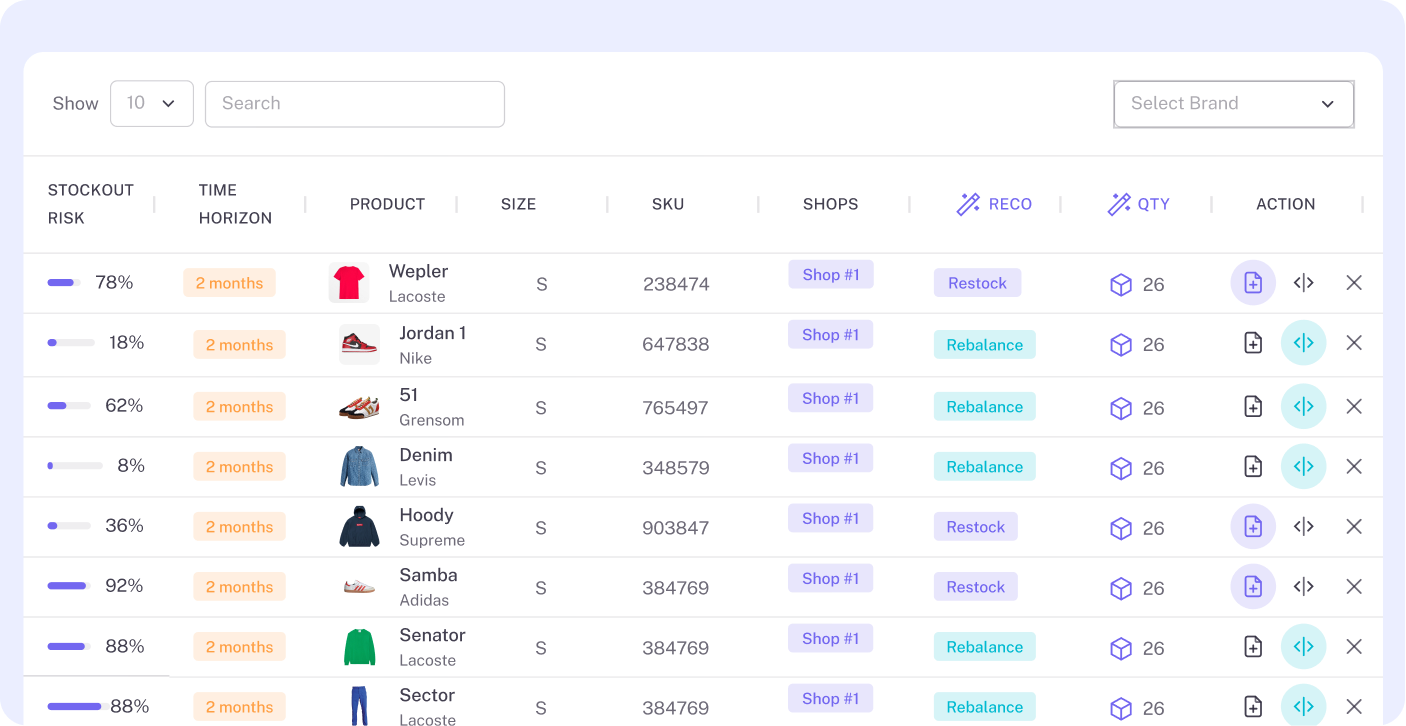Click restock document icon for Hoody row
1406x726 pixels.
1252,526
